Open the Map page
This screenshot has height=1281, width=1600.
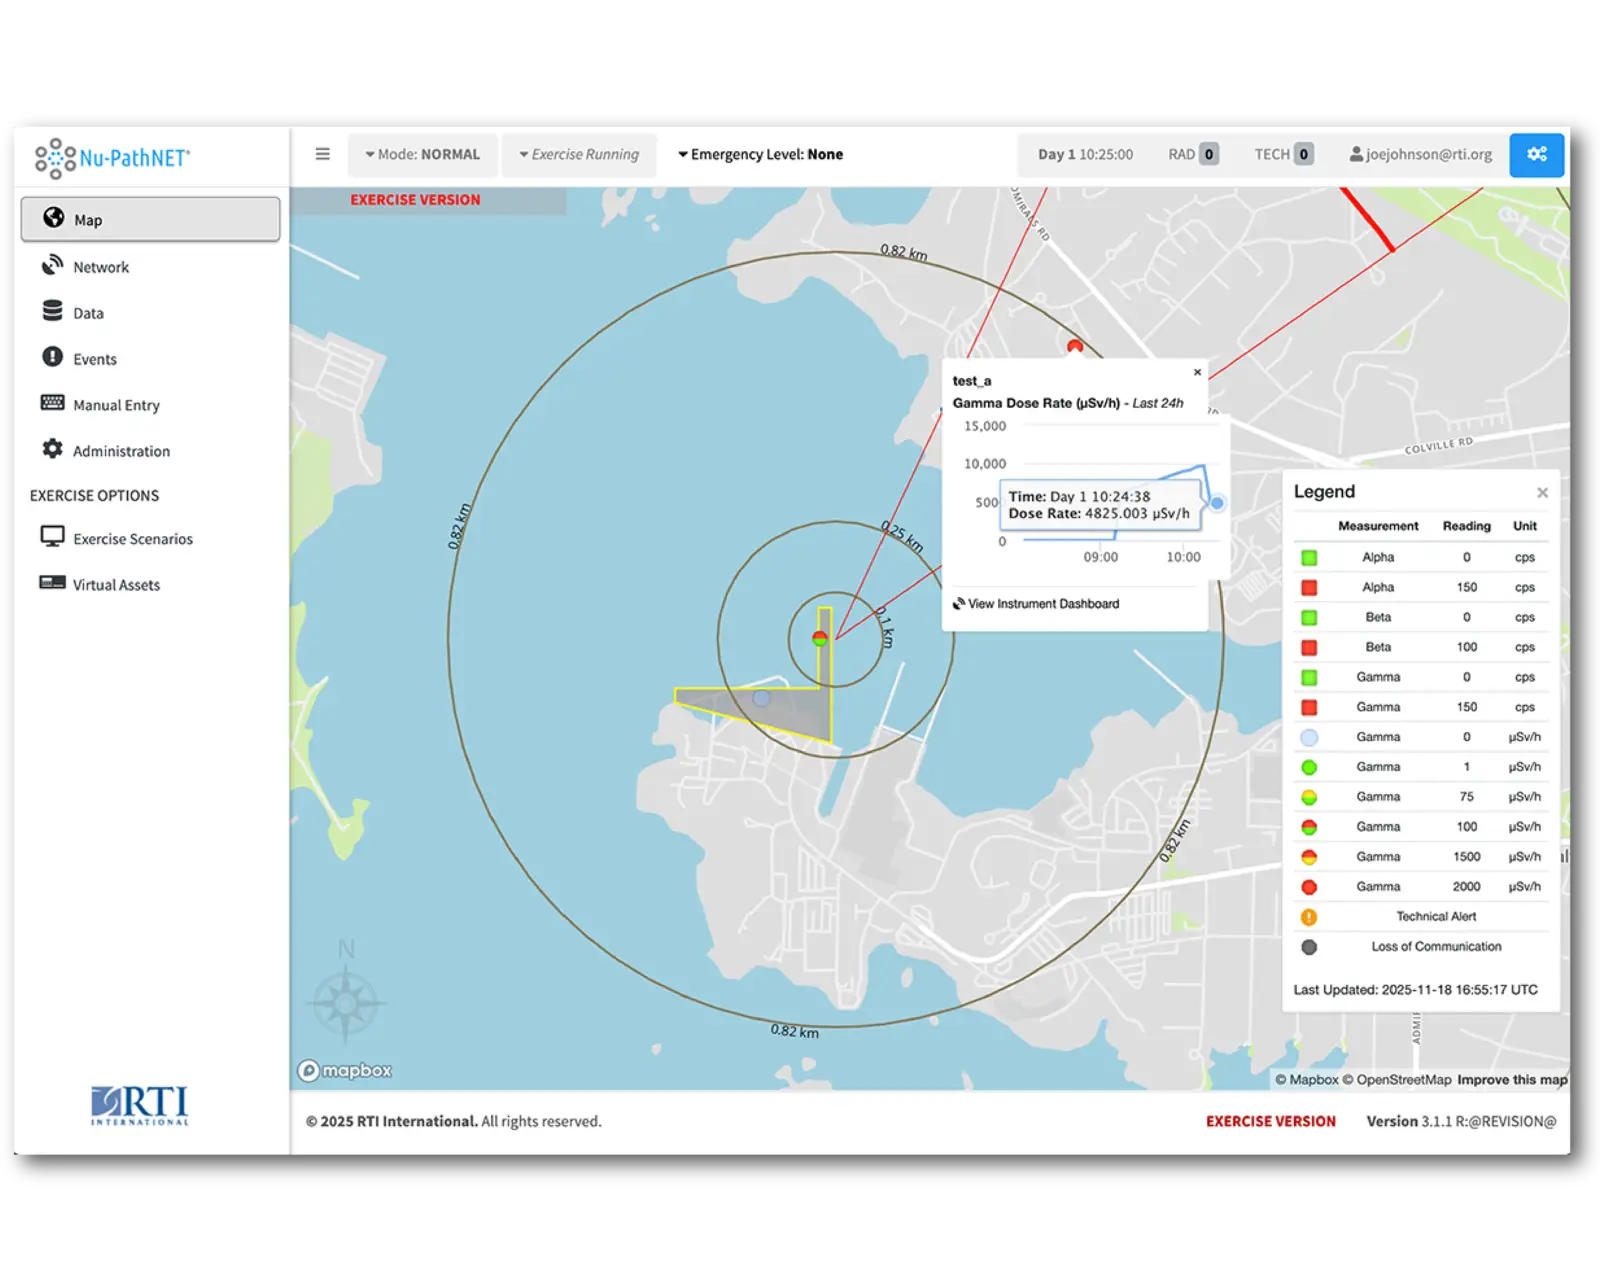150,219
